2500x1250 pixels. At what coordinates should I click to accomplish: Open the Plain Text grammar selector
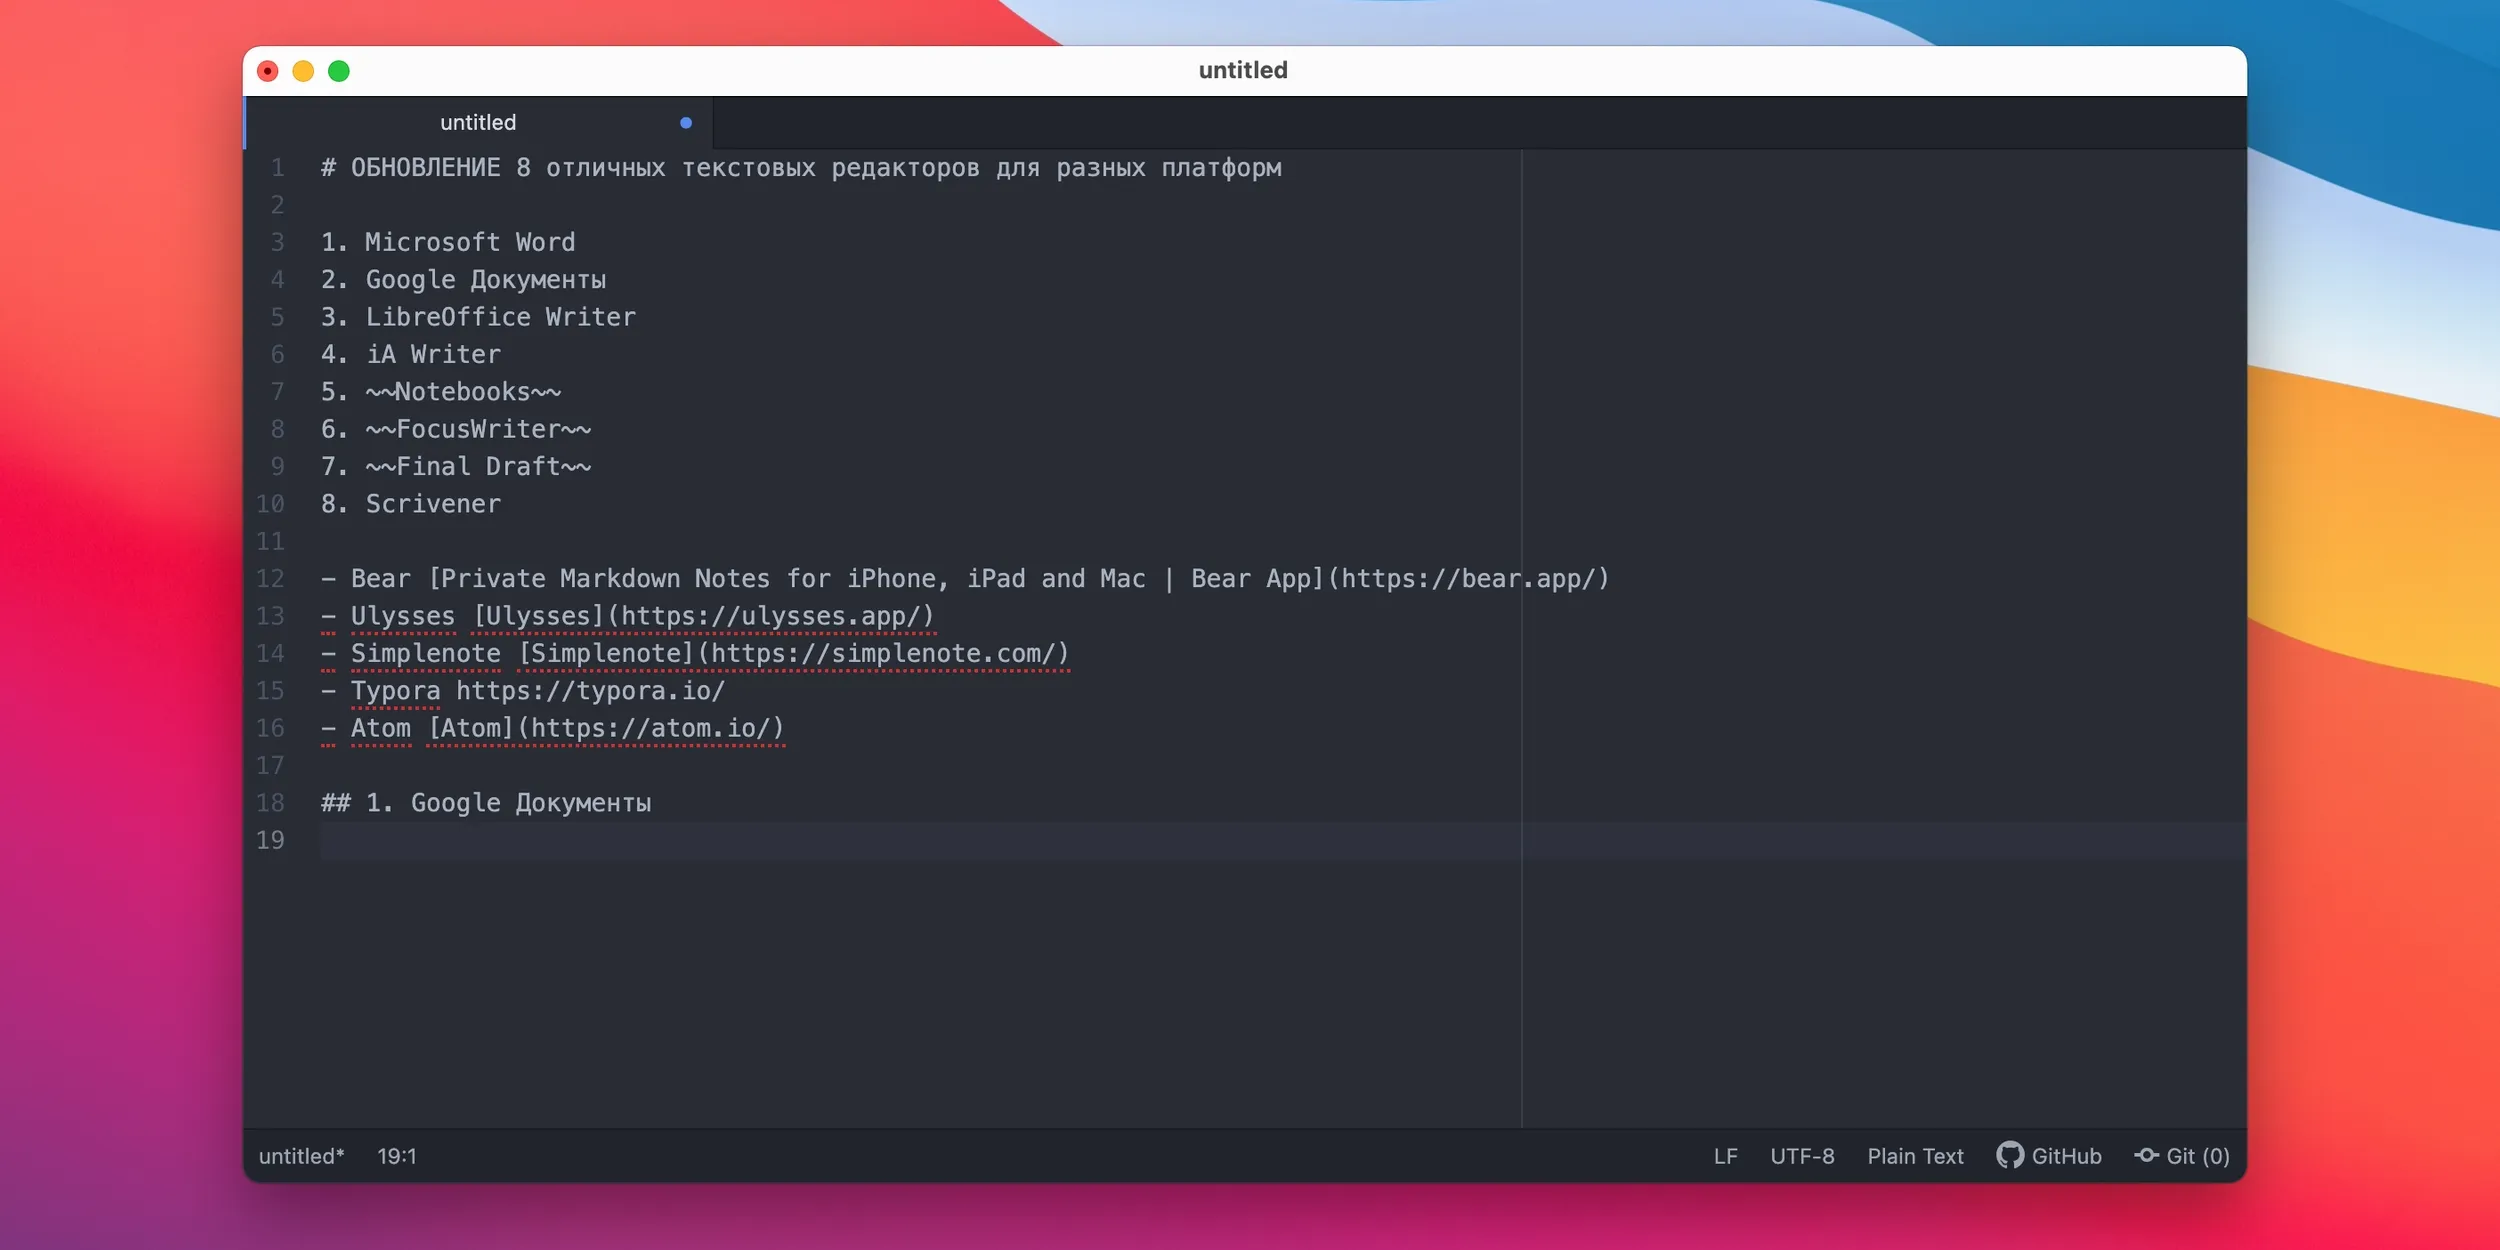(1915, 1156)
